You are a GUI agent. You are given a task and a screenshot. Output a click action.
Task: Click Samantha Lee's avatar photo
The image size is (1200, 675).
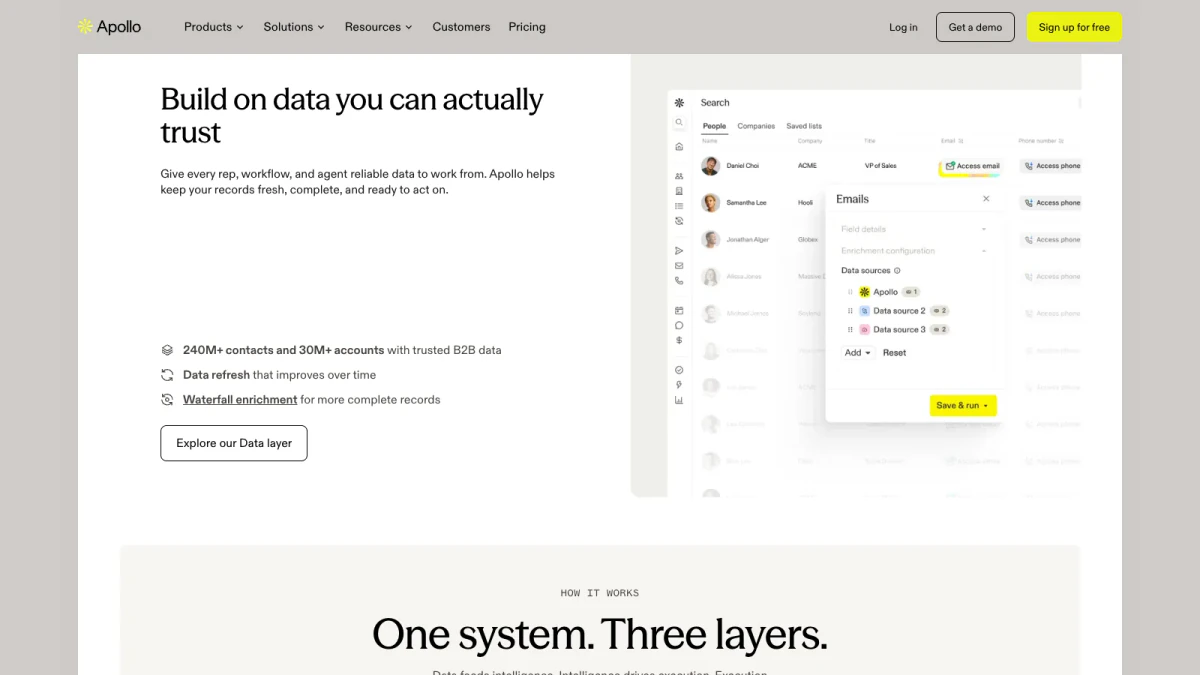[710, 203]
